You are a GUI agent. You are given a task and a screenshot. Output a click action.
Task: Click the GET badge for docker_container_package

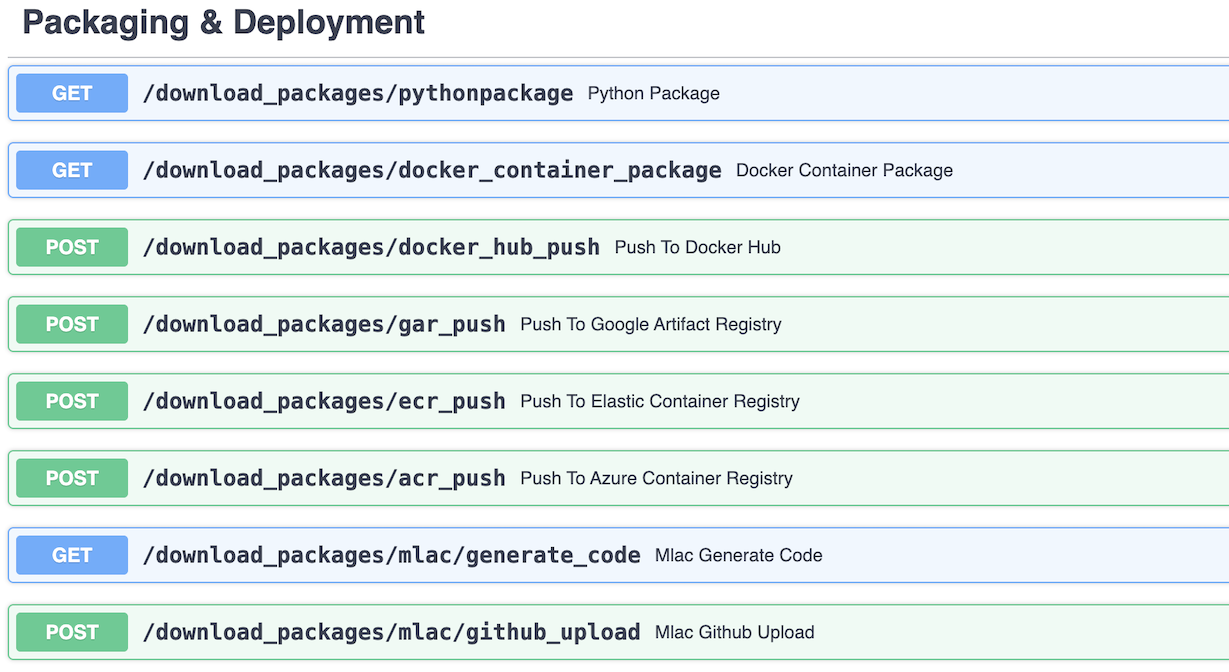click(x=72, y=170)
